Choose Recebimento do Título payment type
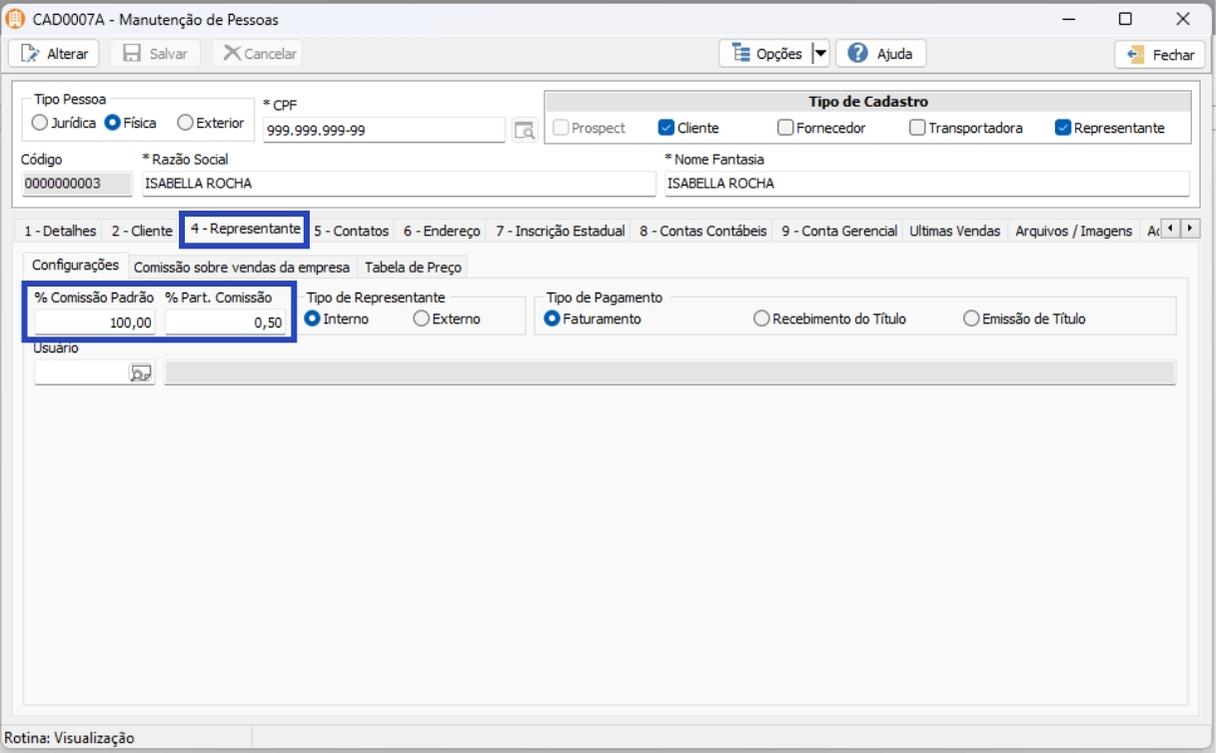Image resolution: width=1216 pixels, height=753 pixels. click(x=762, y=319)
